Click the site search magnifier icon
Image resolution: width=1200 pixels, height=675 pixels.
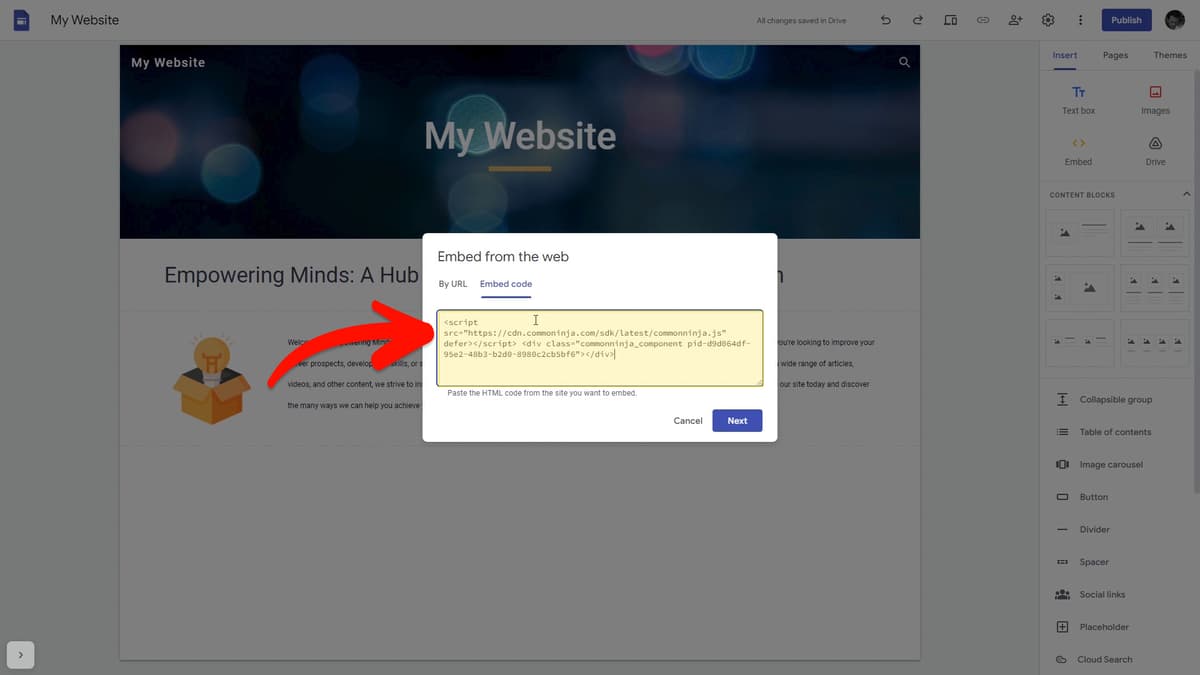click(905, 62)
